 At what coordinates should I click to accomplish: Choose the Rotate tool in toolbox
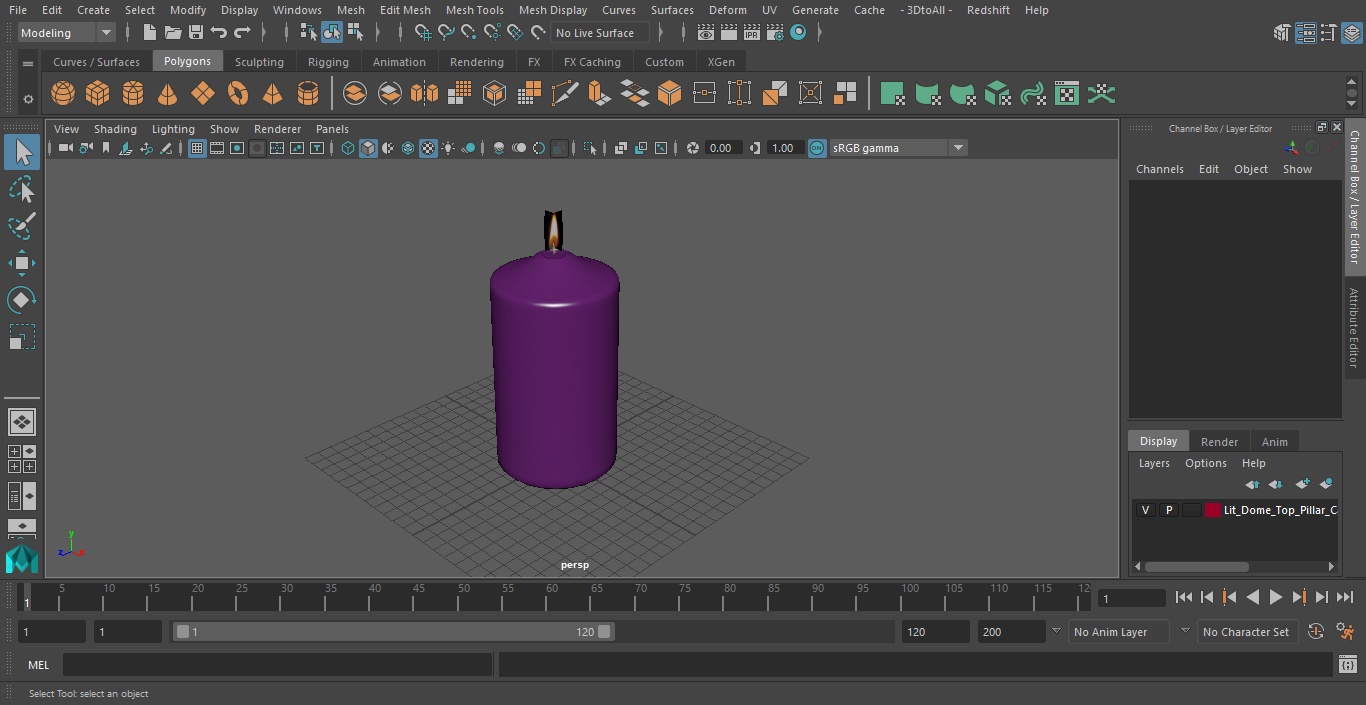click(x=21, y=300)
